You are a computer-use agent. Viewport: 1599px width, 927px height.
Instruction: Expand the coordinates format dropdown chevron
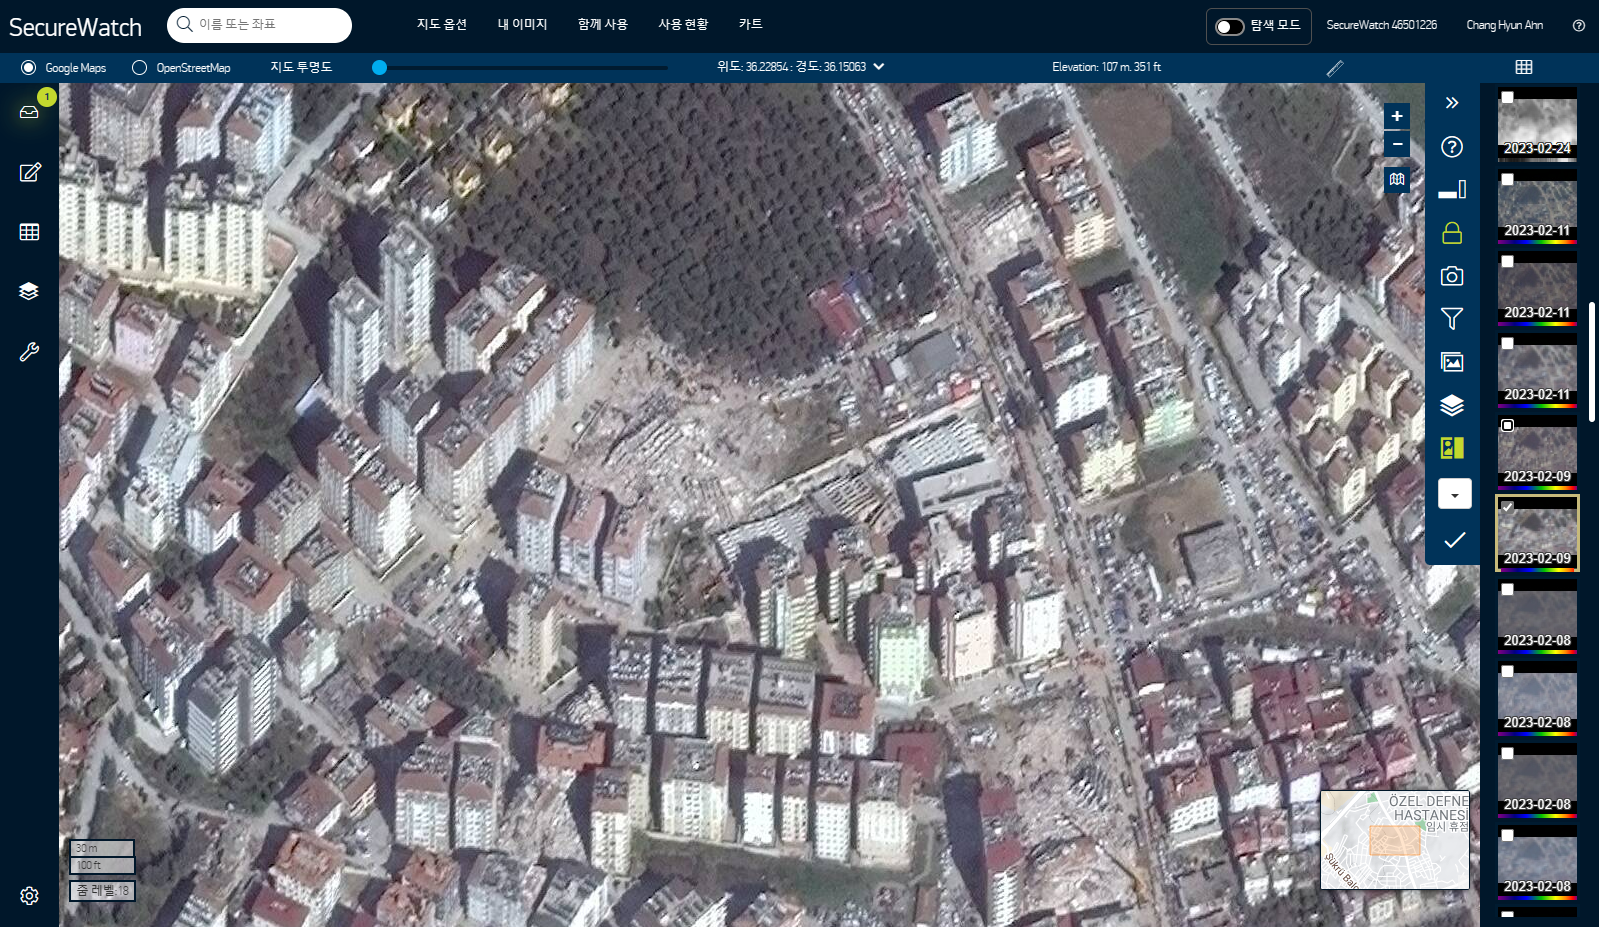tap(879, 67)
